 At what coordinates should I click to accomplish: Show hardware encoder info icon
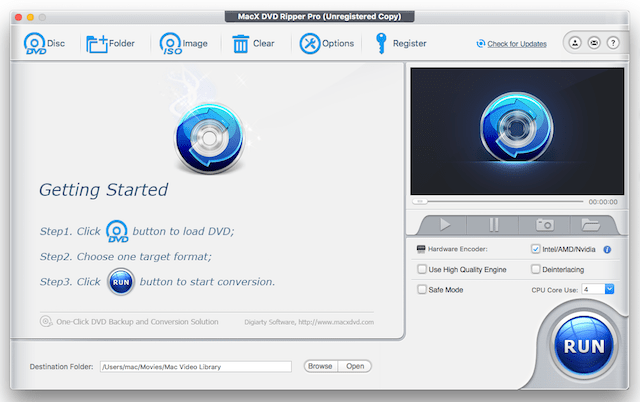point(607,249)
